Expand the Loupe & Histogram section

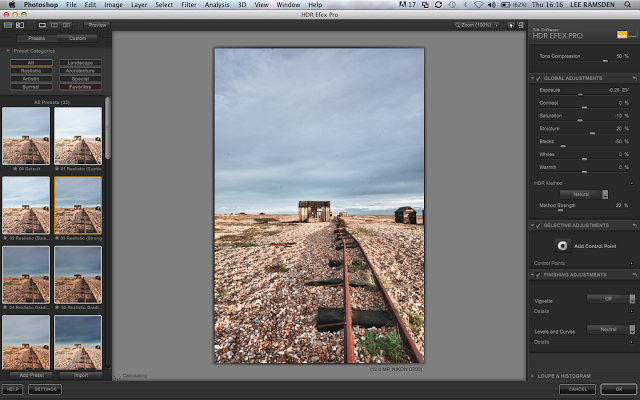(x=532, y=376)
